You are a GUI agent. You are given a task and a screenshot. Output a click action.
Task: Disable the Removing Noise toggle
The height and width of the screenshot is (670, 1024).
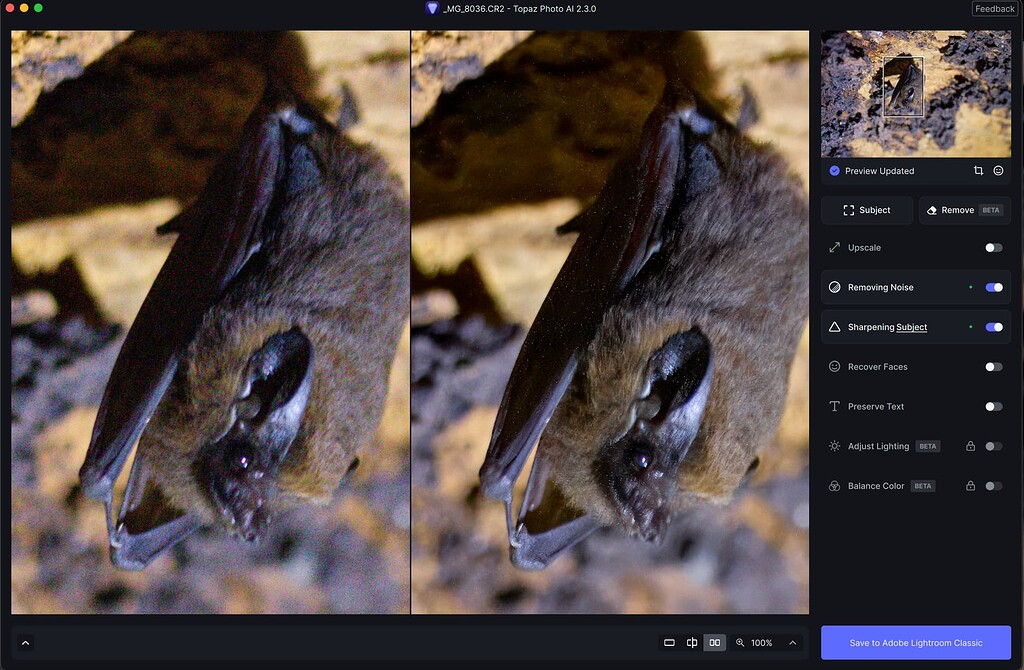[x=993, y=287]
